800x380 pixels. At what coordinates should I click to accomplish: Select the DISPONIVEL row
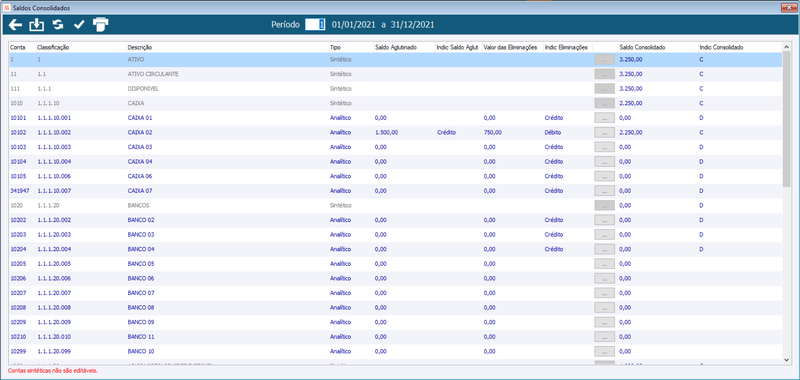click(x=395, y=89)
